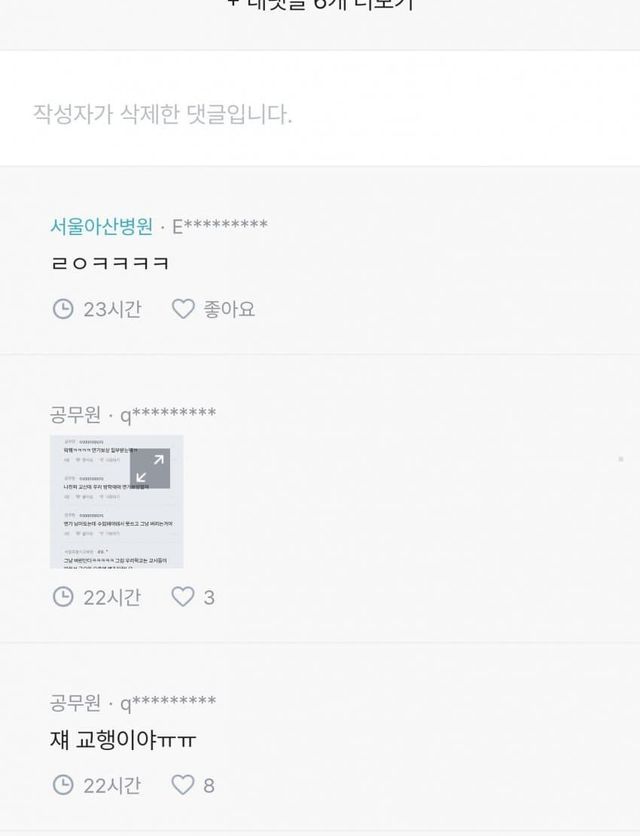Tap the 좋아요 label
Screen dimensions: 640x836
(x=229, y=309)
